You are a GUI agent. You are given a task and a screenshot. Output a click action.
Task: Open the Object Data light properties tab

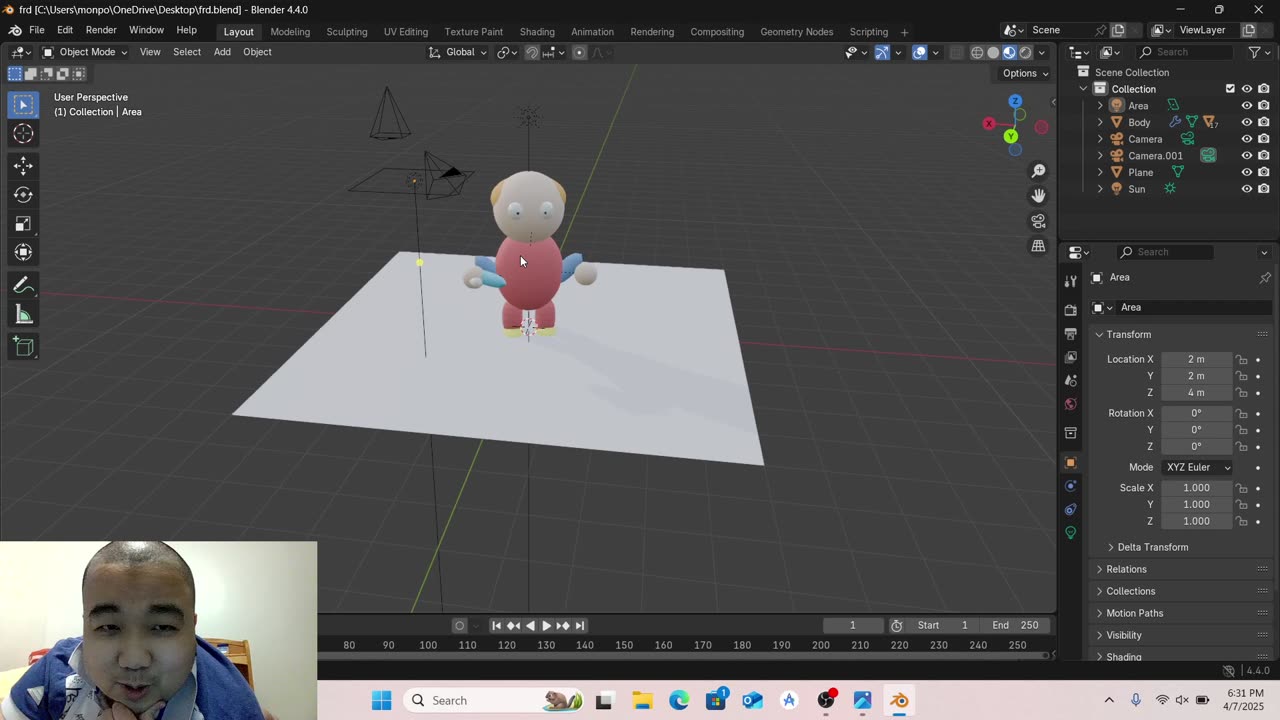click(1070, 532)
